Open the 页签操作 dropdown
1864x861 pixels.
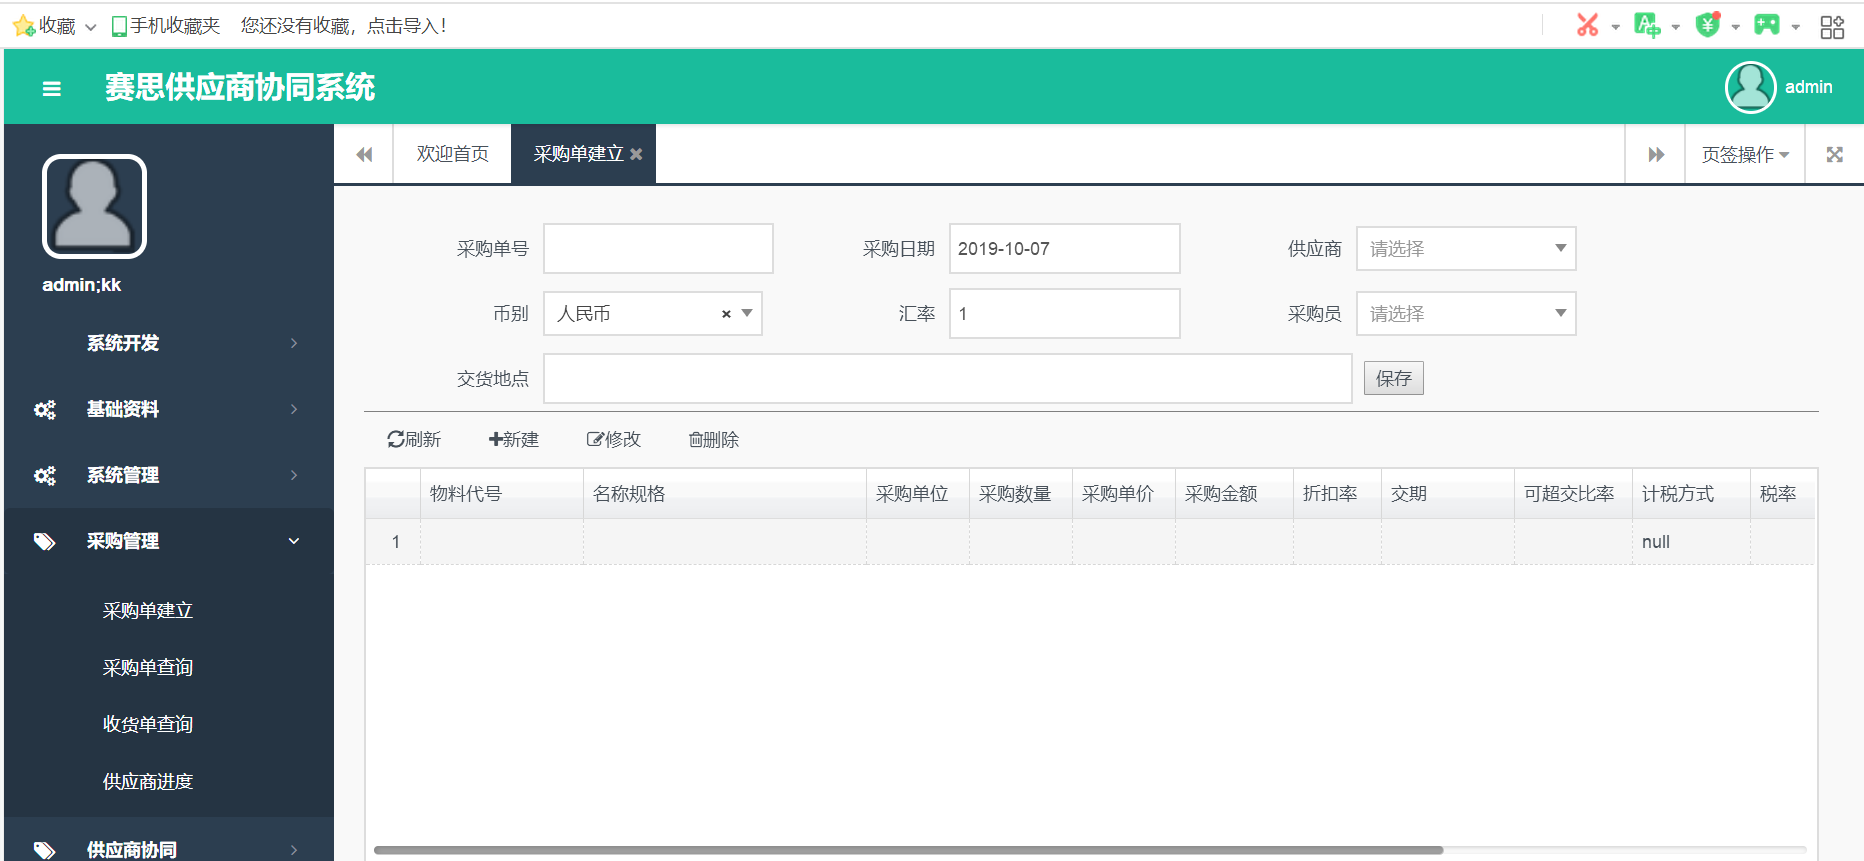pyautogui.click(x=1745, y=154)
